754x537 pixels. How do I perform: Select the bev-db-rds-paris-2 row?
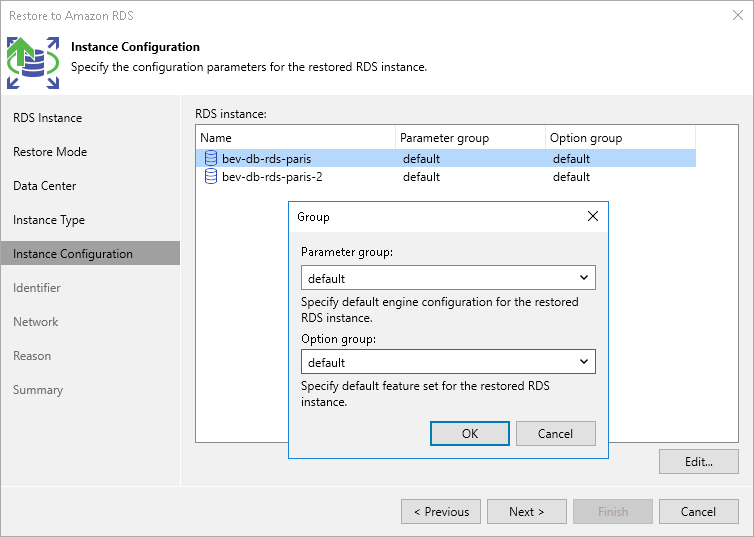[x=272, y=177]
